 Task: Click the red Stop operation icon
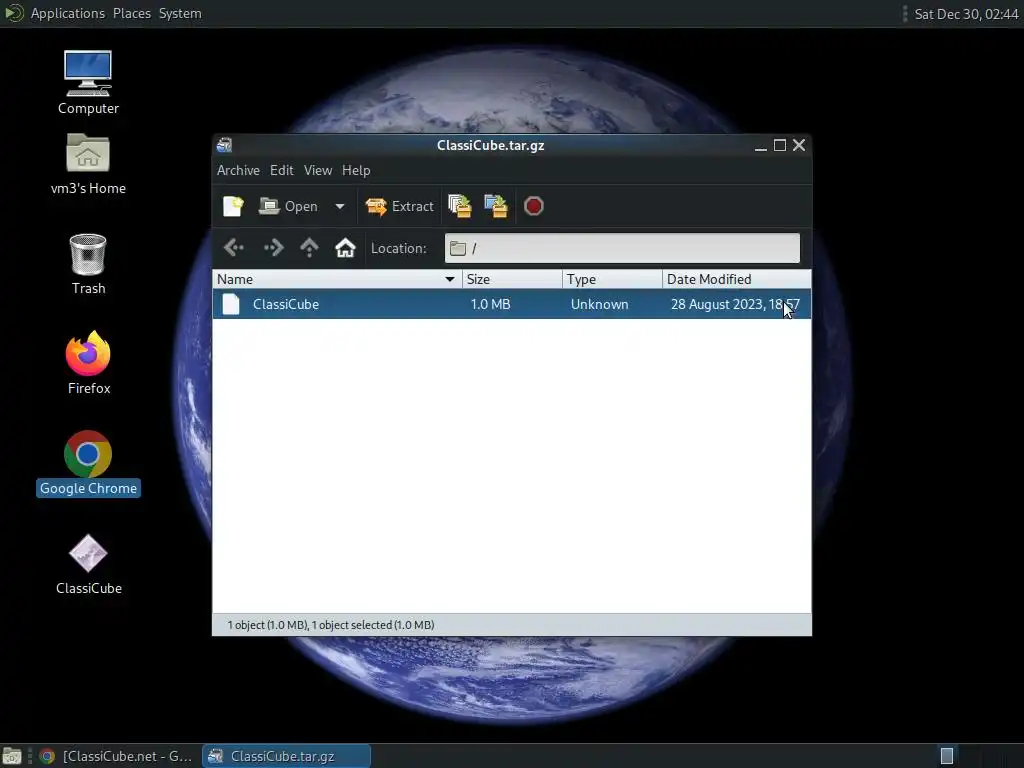[534, 206]
